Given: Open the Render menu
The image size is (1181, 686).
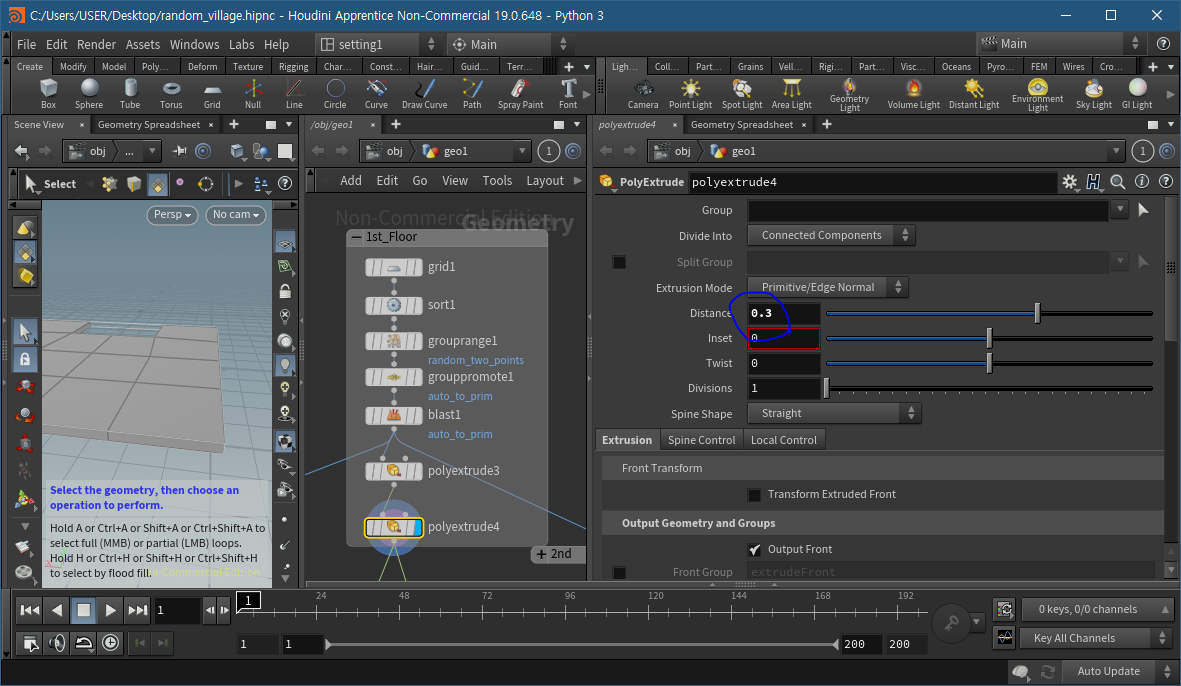Looking at the screenshot, I should click(x=96, y=44).
